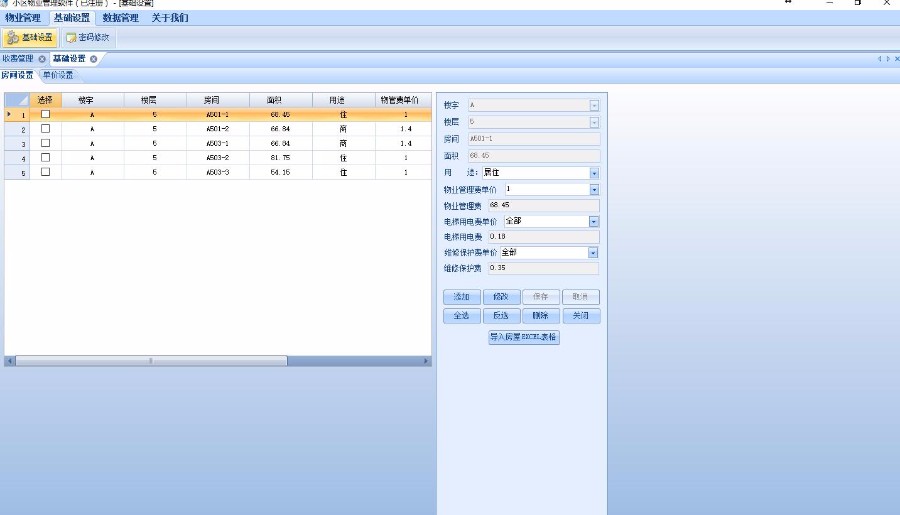Image resolution: width=900 pixels, height=515 pixels.
Task: Open the 楼层 dropdown arrow
Action: (594, 122)
